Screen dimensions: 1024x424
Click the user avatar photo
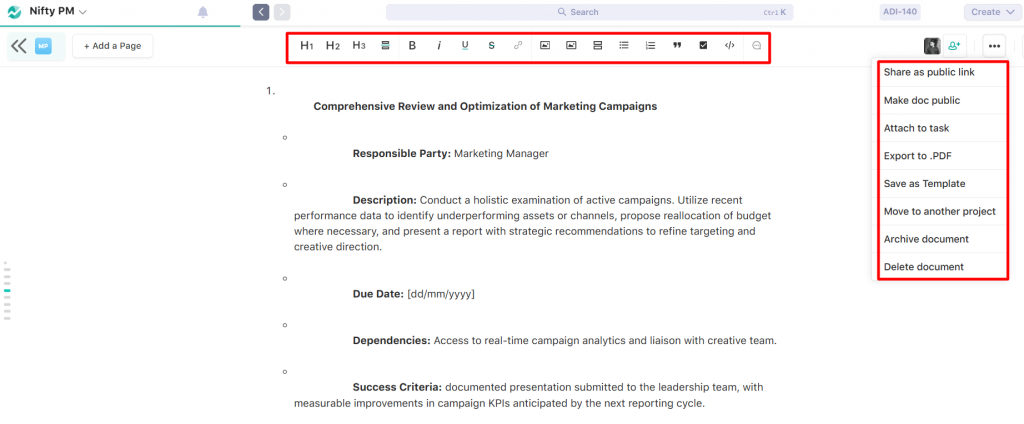932,46
